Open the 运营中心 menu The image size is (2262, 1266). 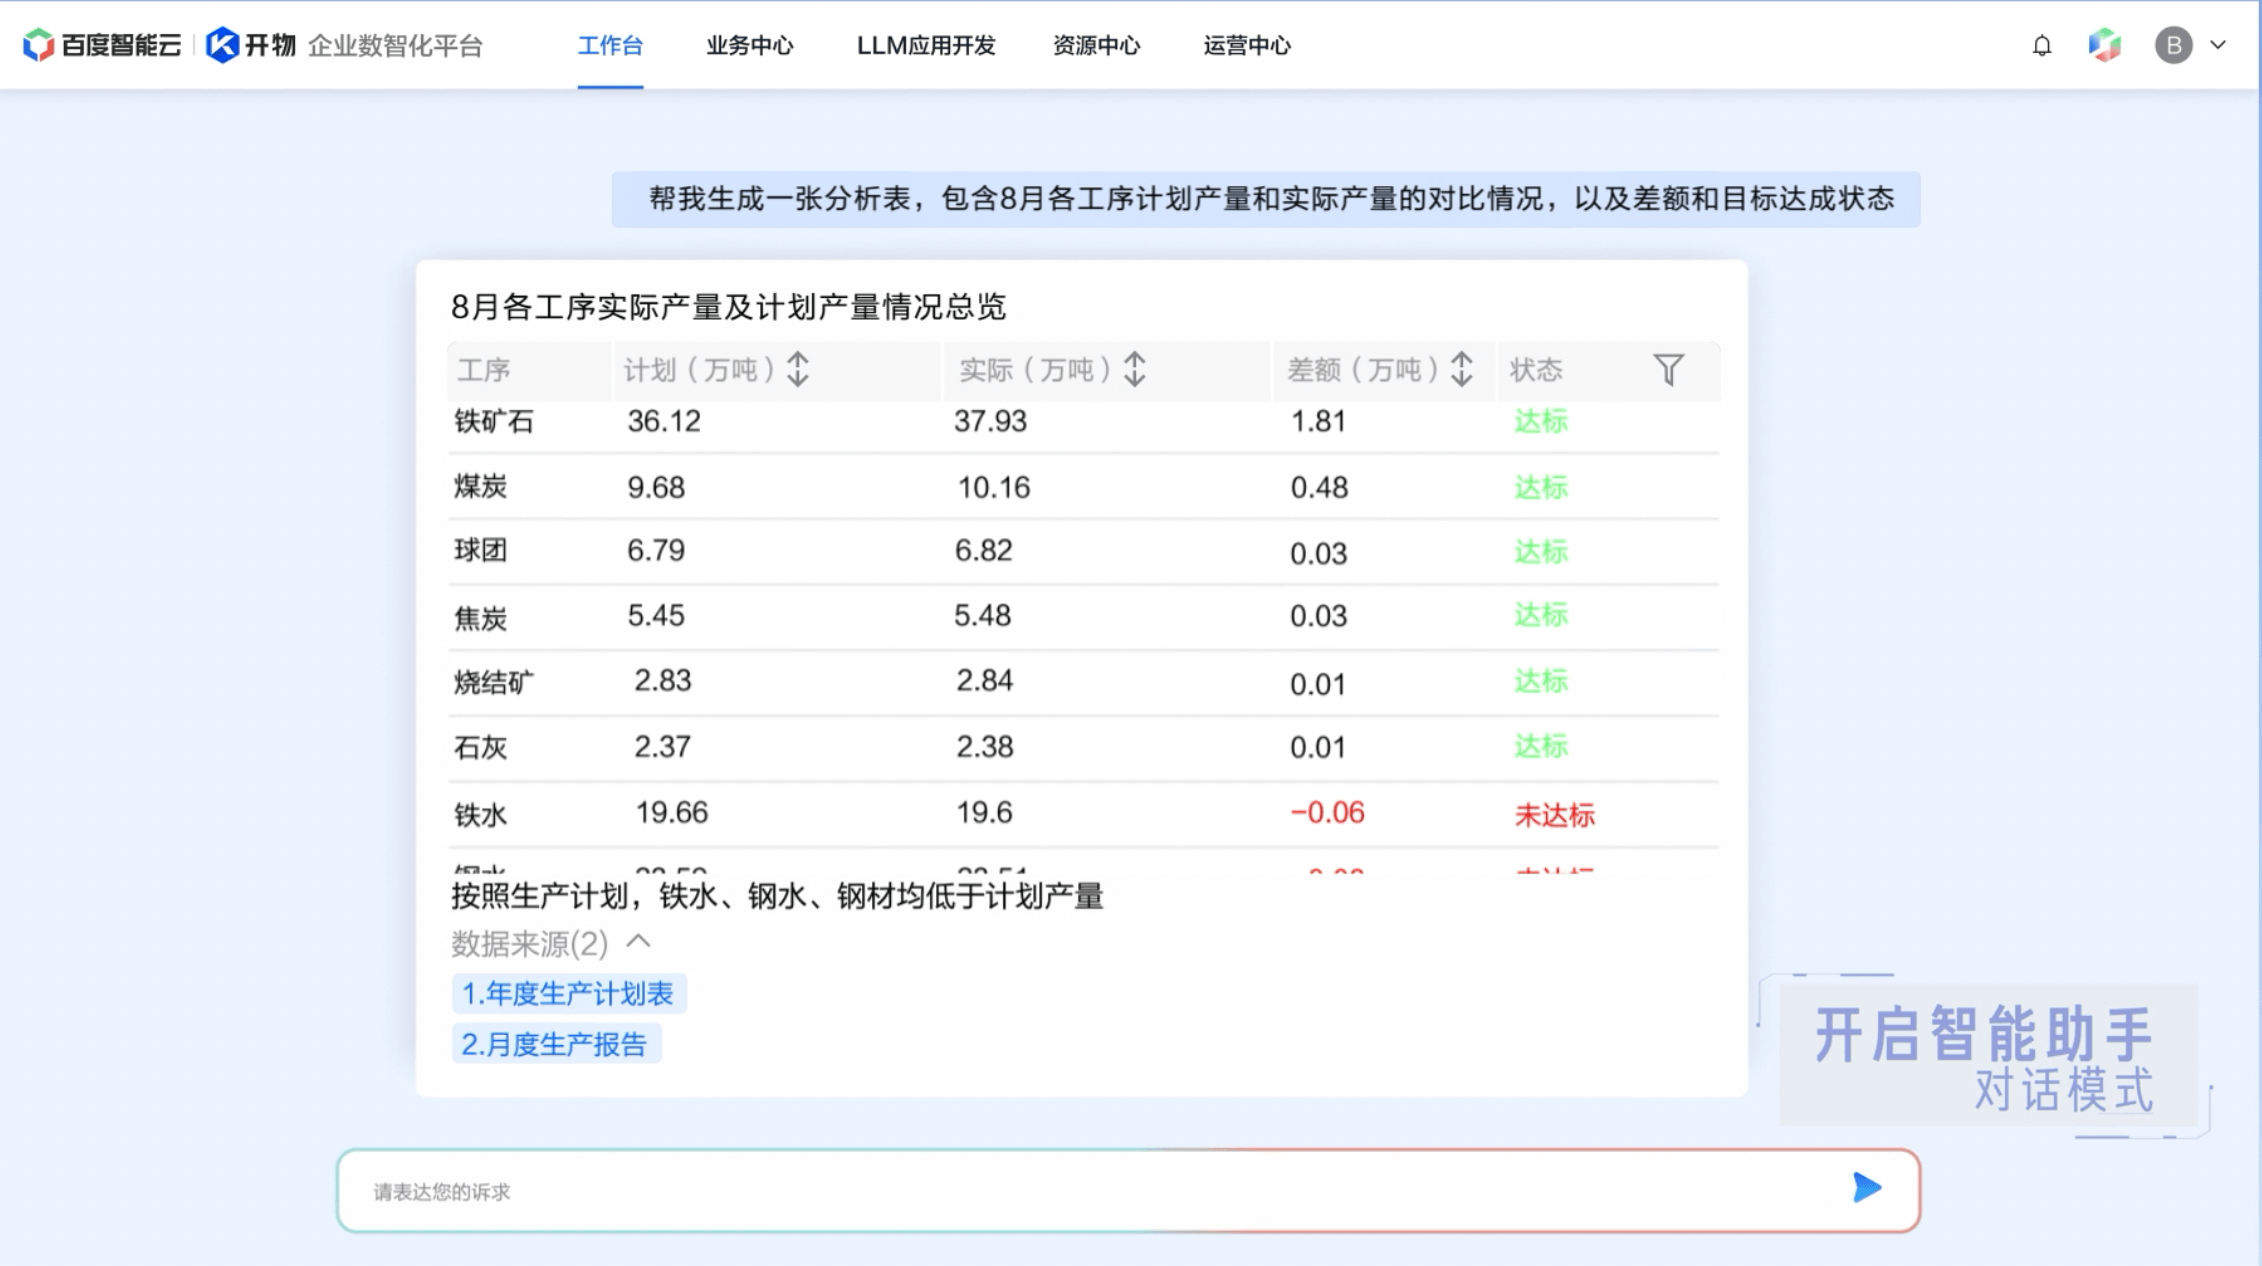pyautogui.click(x=1247, y=45)
